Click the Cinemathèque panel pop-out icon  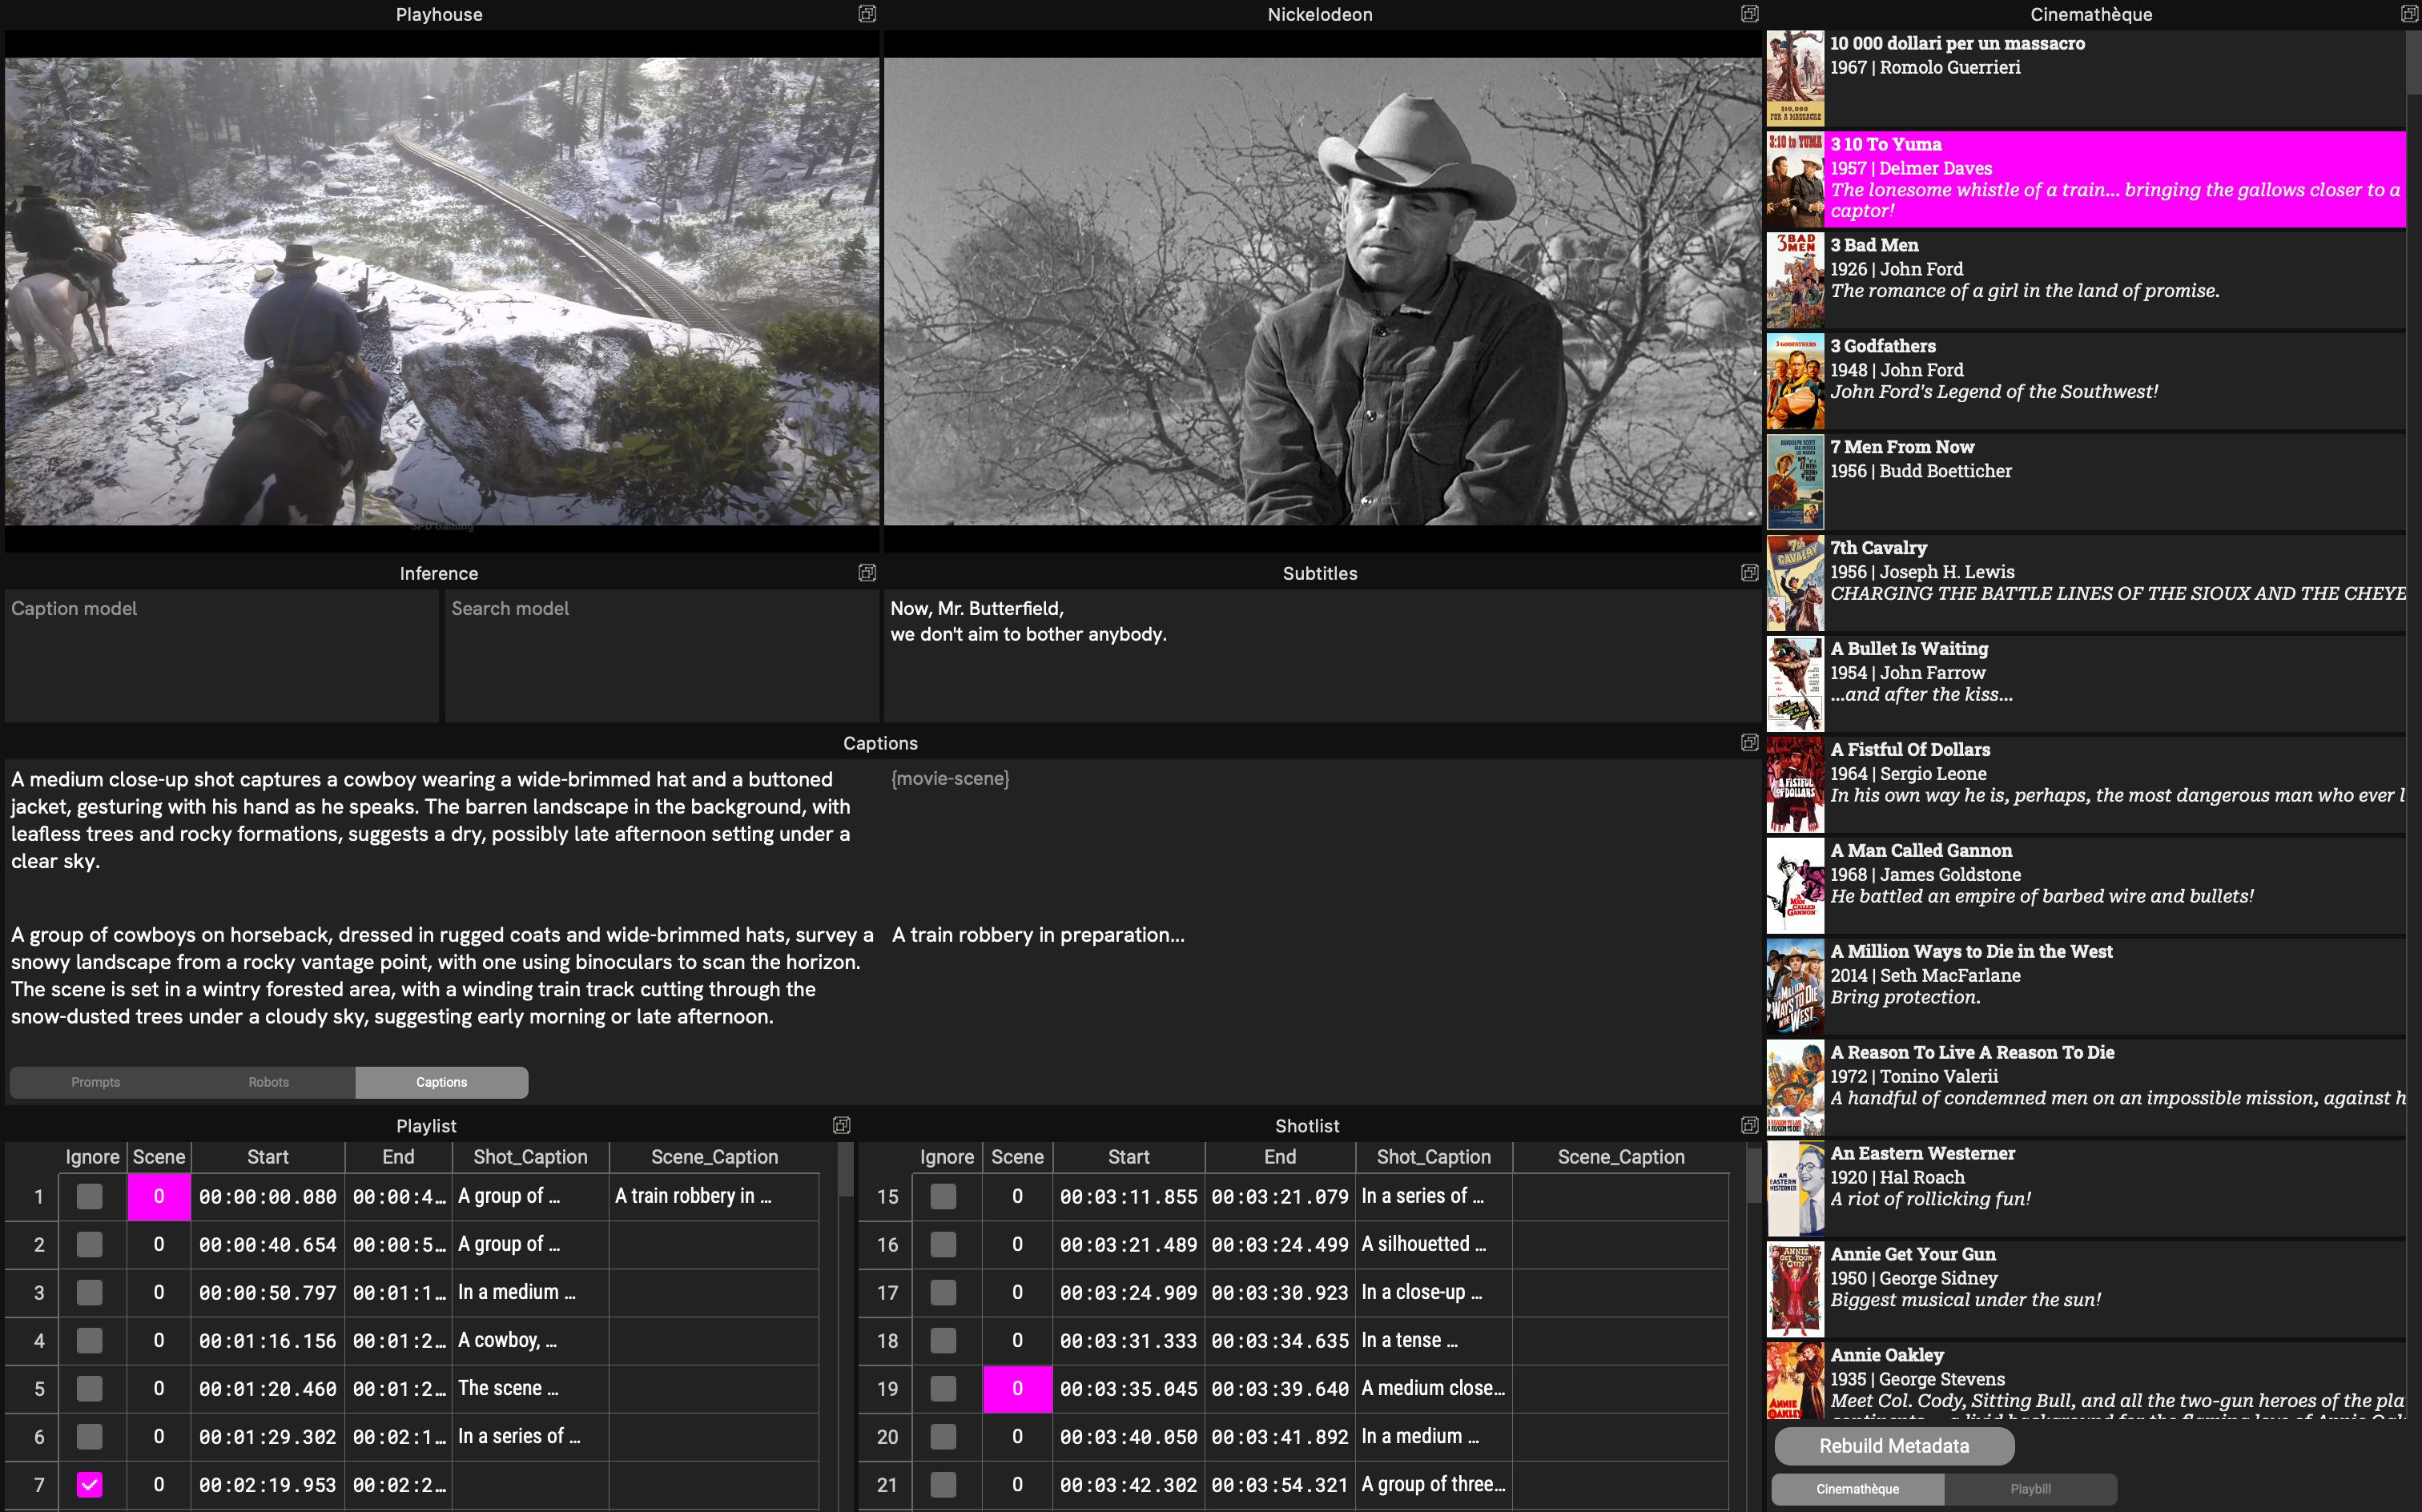point(2409,14)
